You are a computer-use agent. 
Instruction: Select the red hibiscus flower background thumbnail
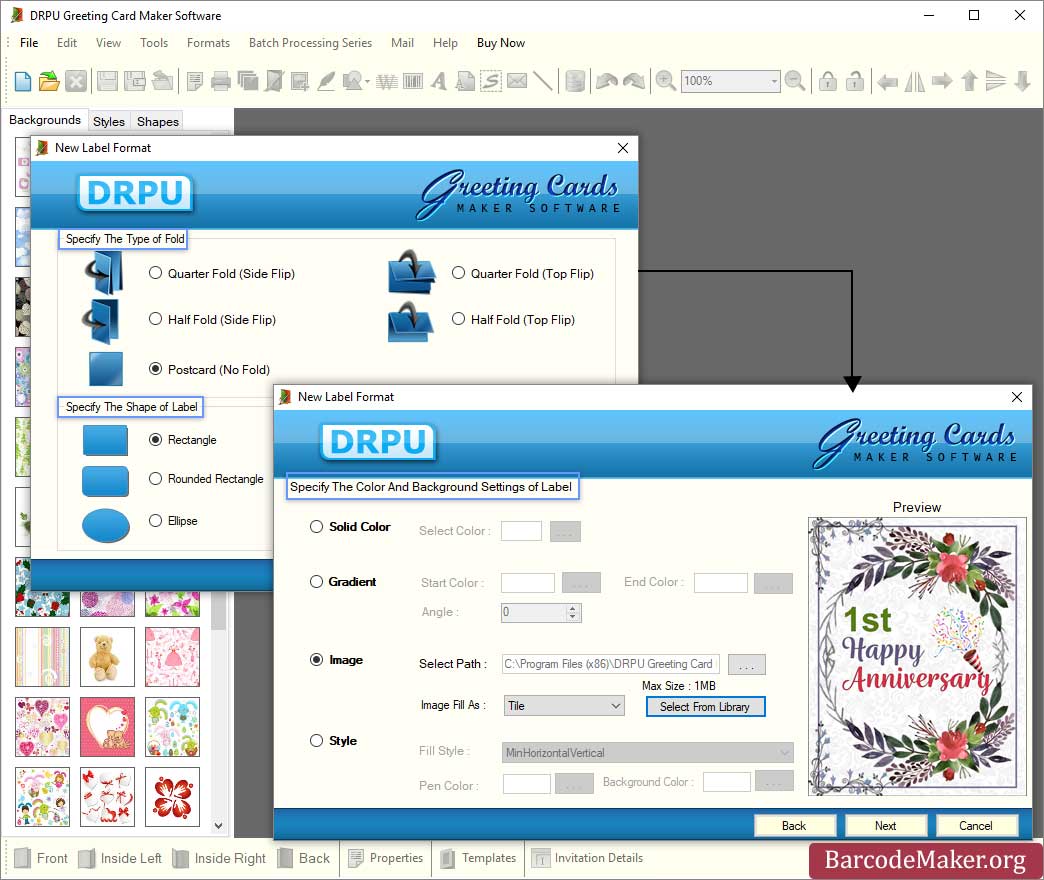click(x=172, y=797)
